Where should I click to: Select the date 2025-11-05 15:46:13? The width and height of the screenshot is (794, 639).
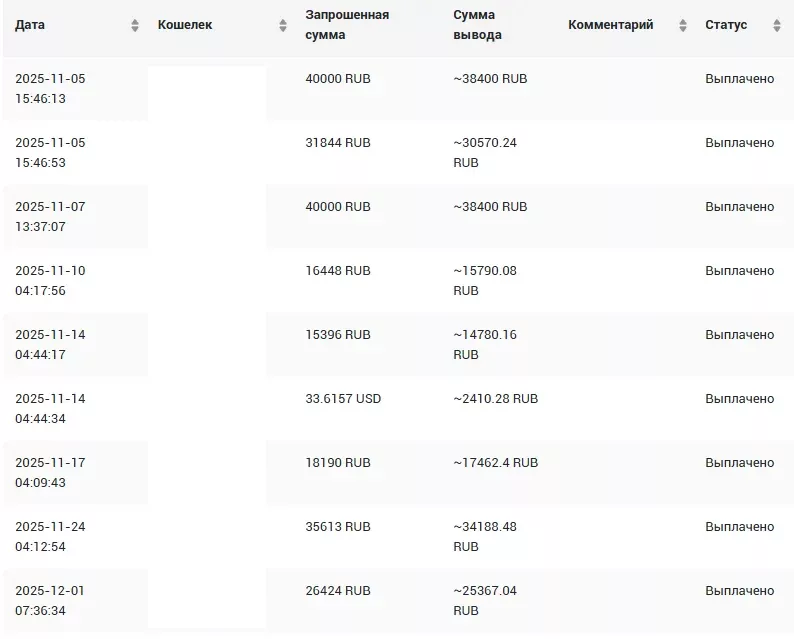(50, 88)
